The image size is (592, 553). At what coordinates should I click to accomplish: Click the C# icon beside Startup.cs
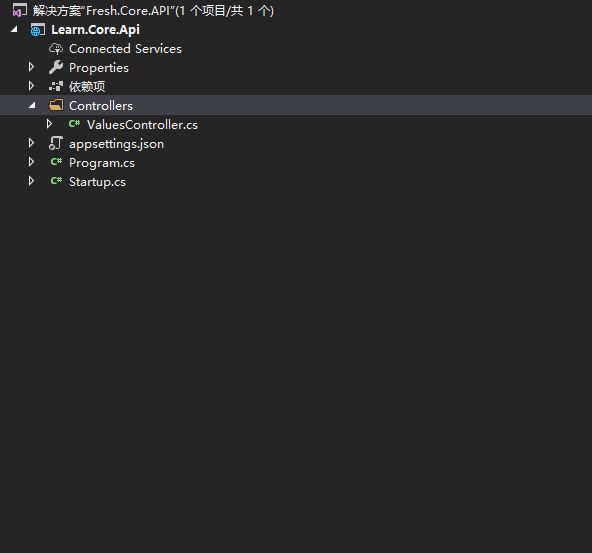pyautogui.click(x=56, y=180)
